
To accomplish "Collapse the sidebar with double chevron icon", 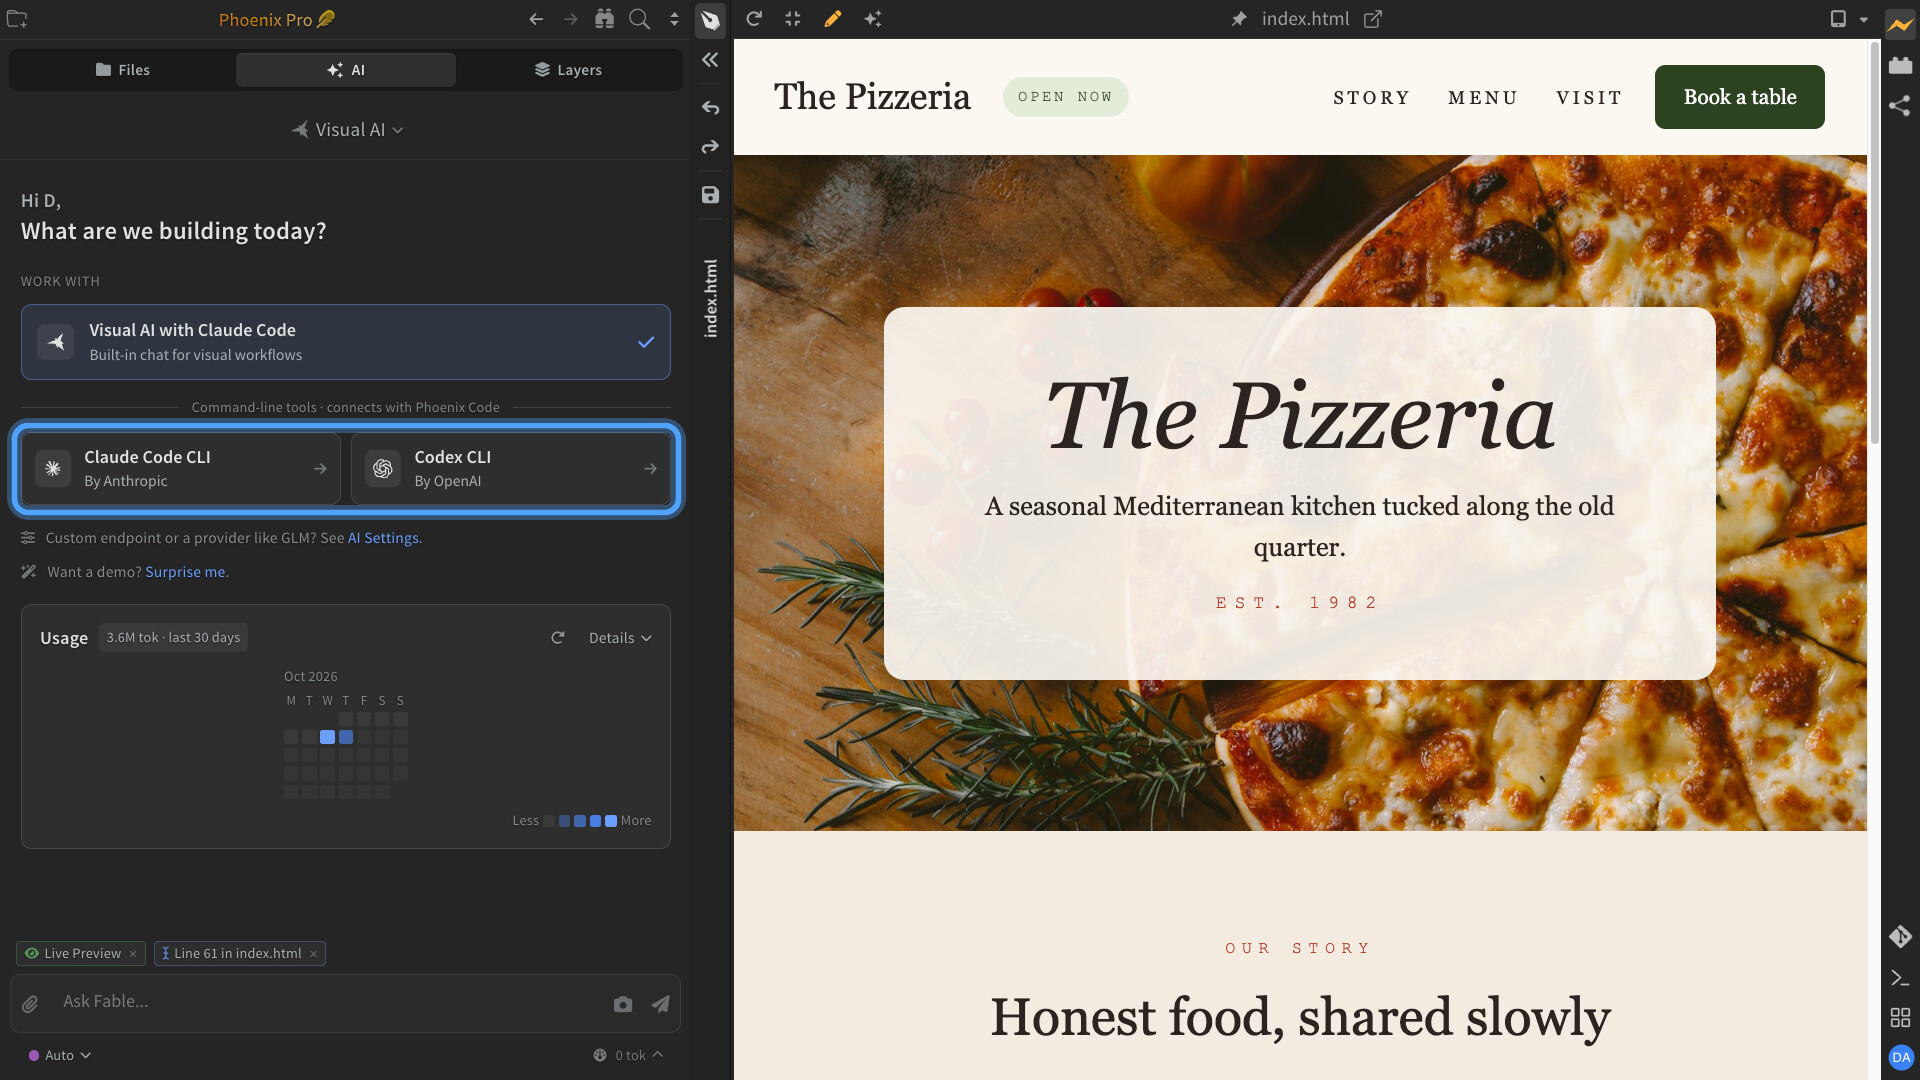I will point(710,60).
